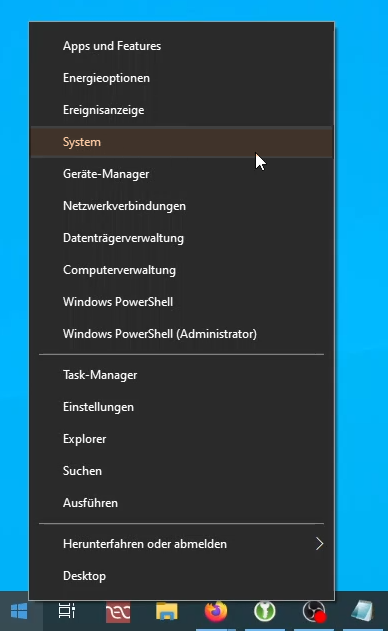
Task: Open File Explorer from the taskbar
Action: pos(167,612)
